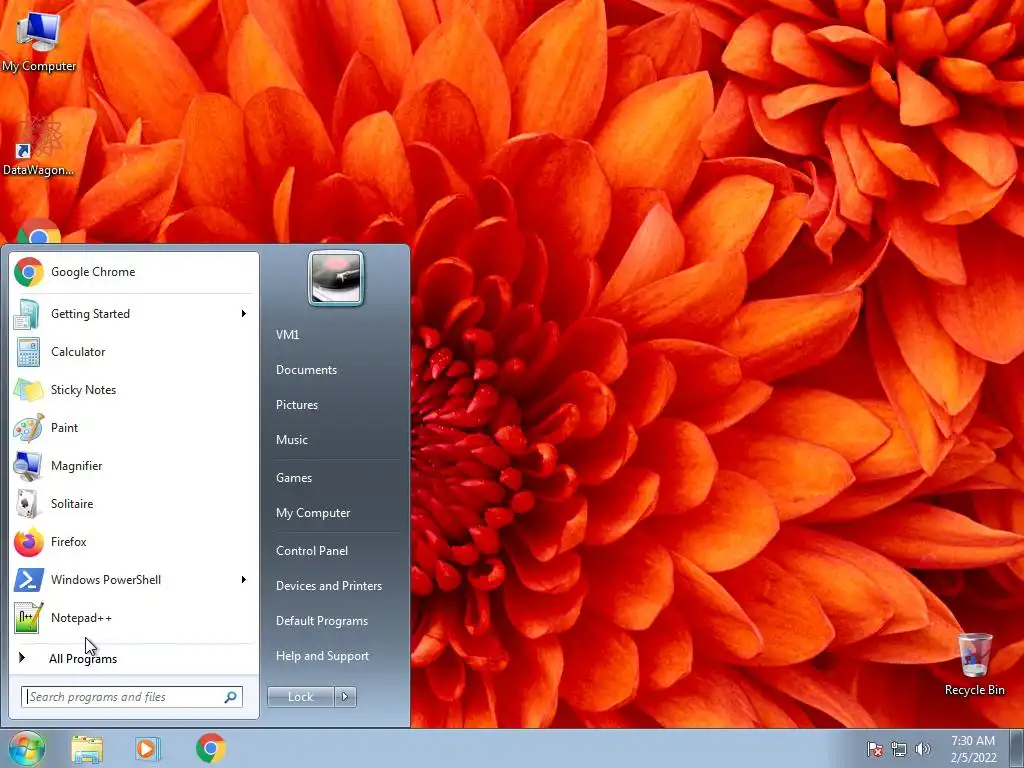Open Windows Explorer from the taskbar

pos(87,749)
